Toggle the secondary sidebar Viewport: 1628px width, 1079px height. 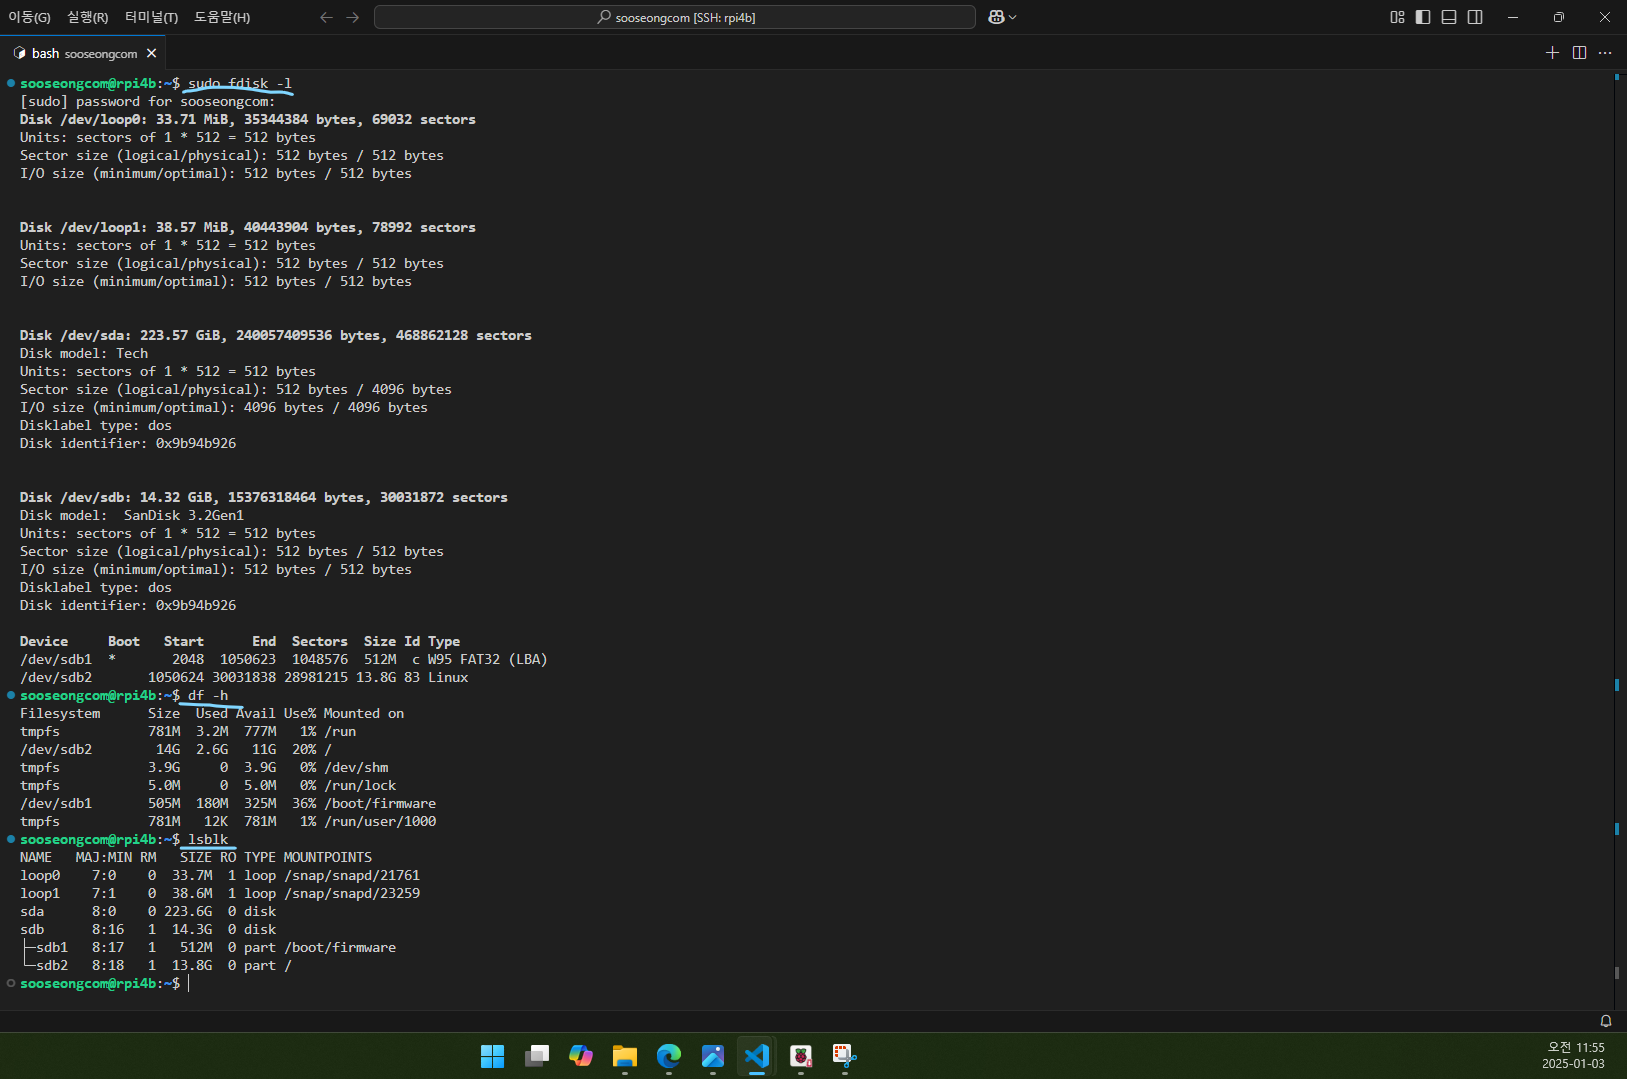tap(1475, 17)
